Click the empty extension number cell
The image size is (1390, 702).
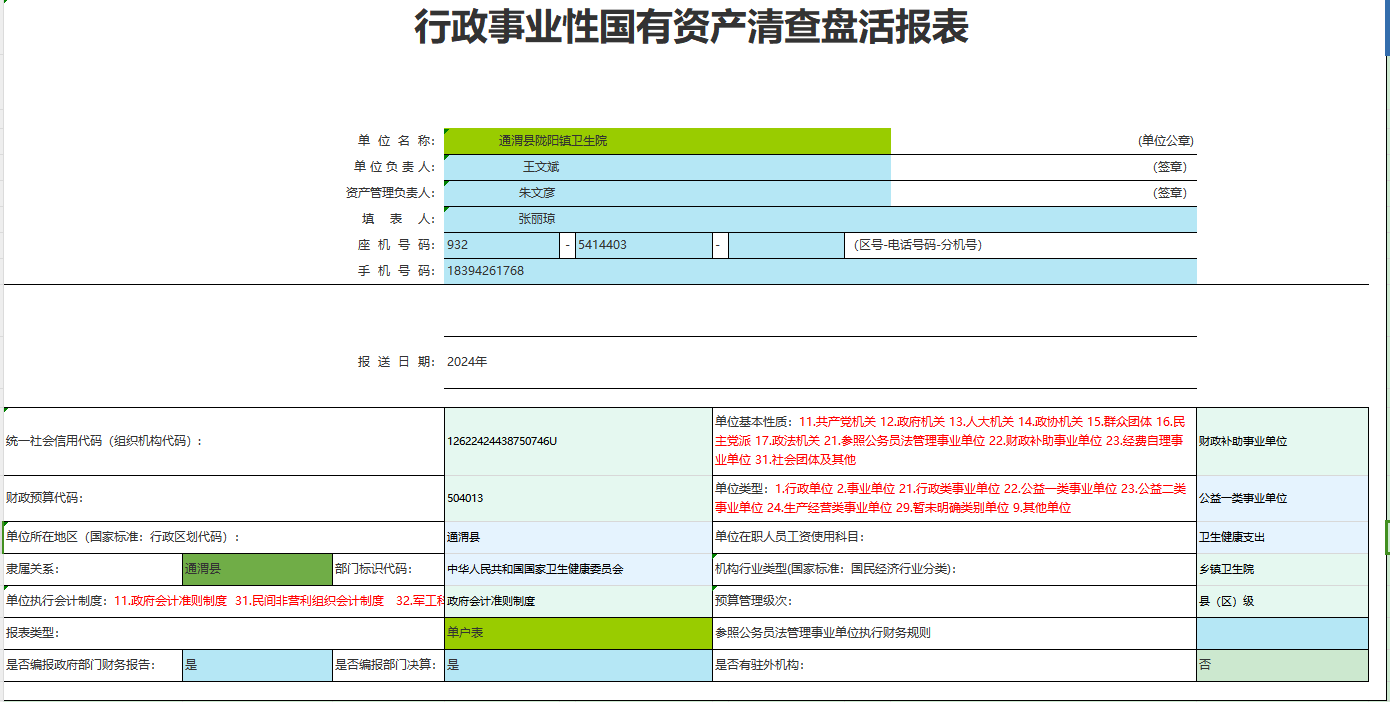786,245
